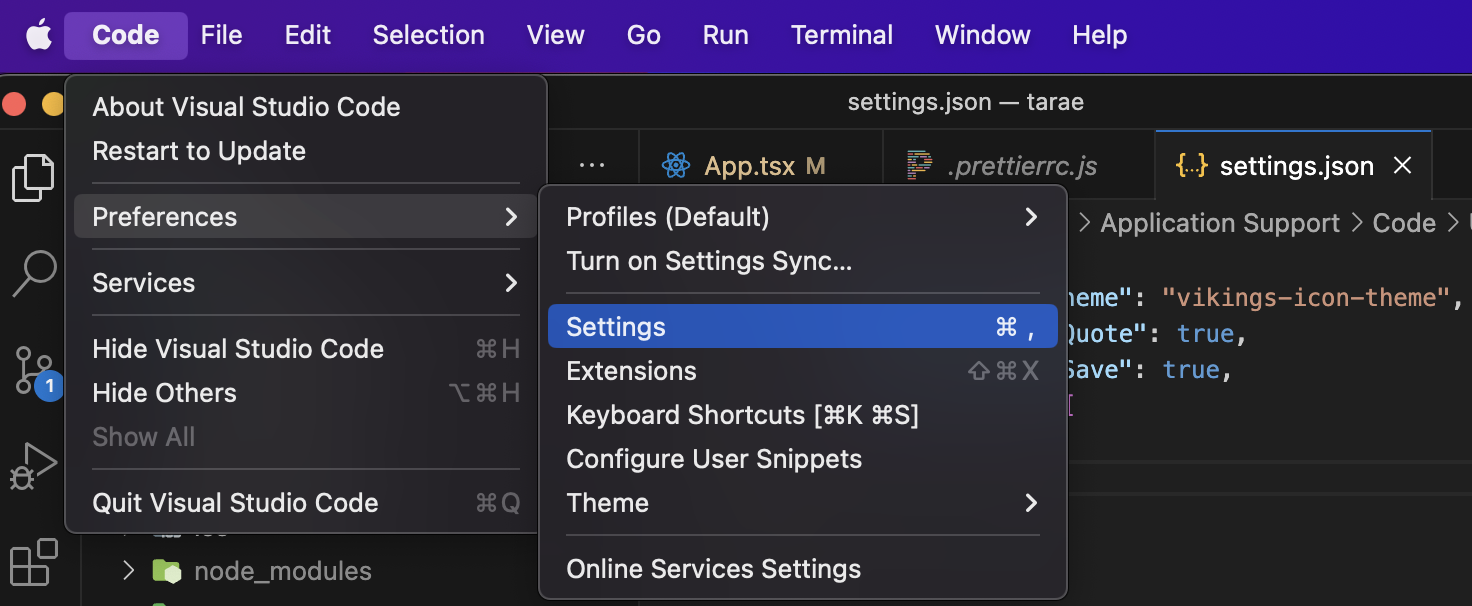Click the Application Support breadcrumb
This screenshot has height=606, width=1472.
tap(1220, 223)
